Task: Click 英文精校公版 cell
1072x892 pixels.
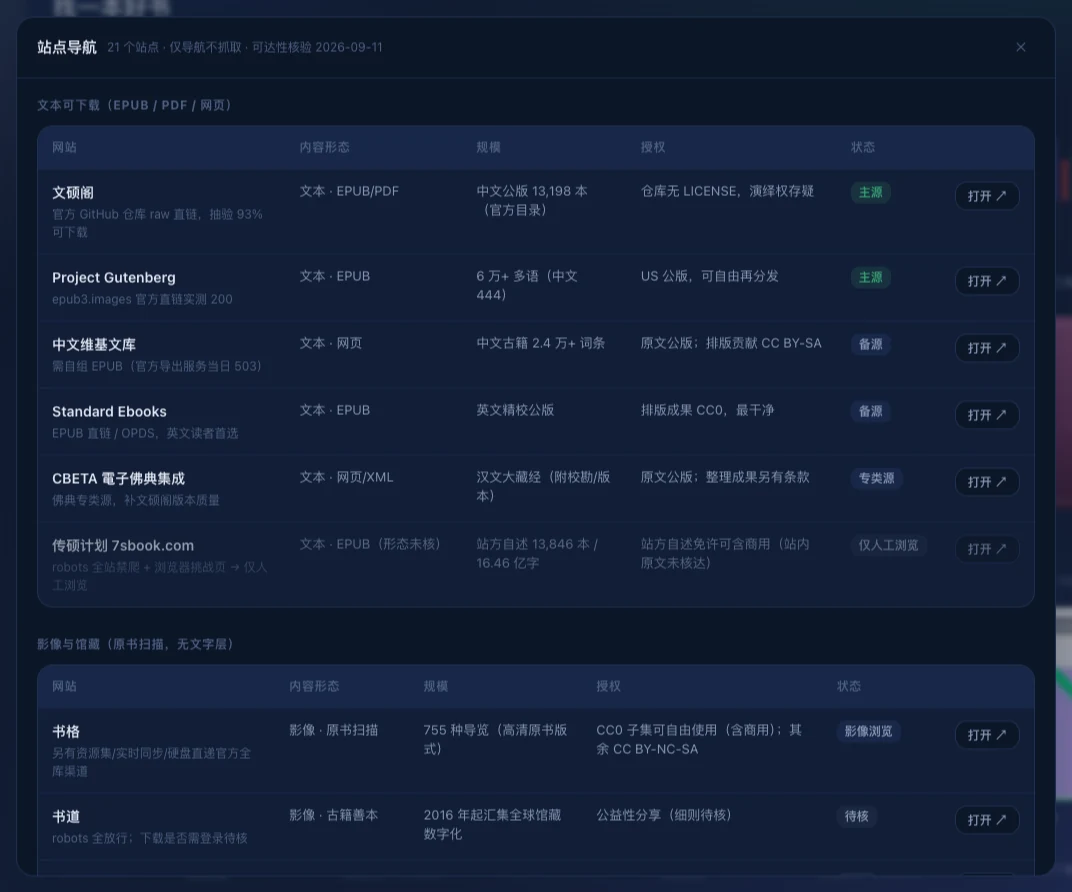Action: click(x=515, y=410)
